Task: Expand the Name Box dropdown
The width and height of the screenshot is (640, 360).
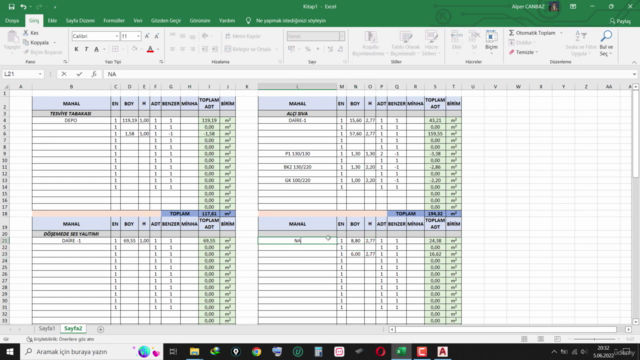Action: pos(40,74)
